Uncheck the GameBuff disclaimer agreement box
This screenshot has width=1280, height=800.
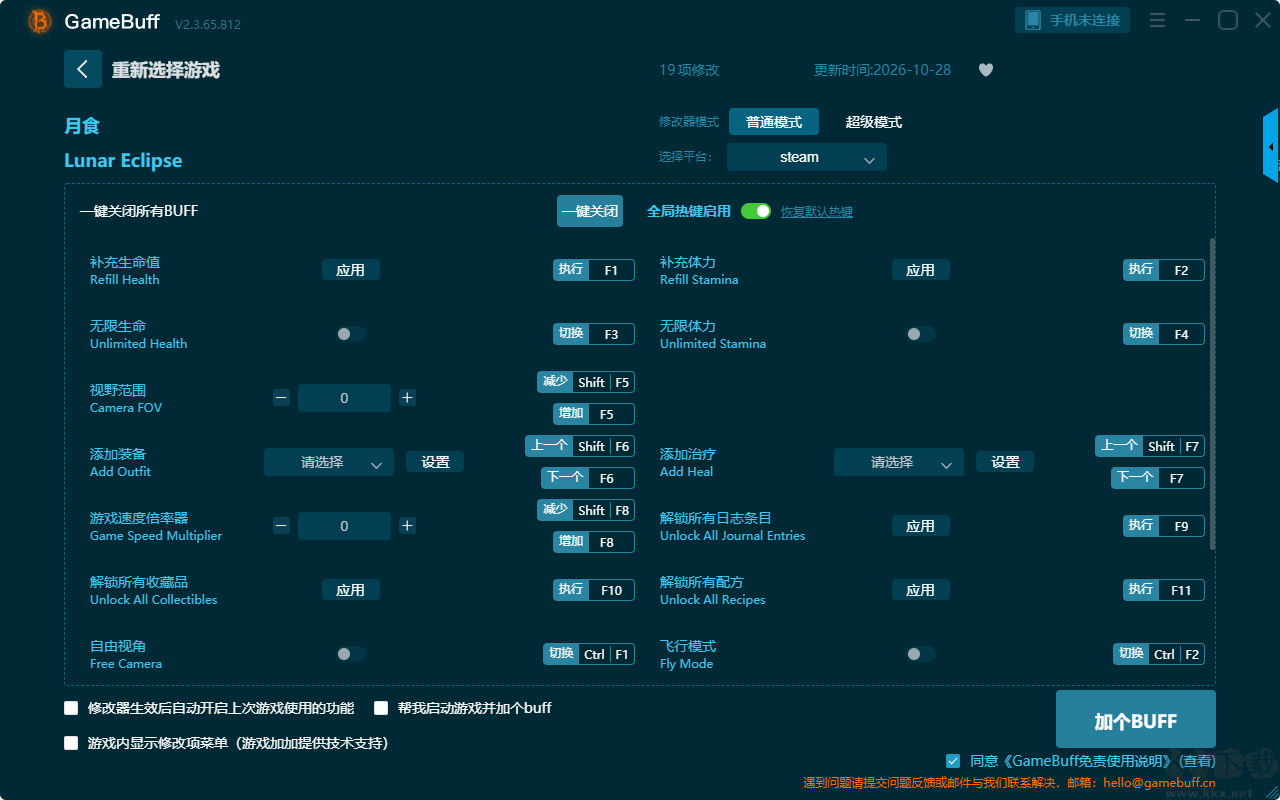click(x=953, y=761)
